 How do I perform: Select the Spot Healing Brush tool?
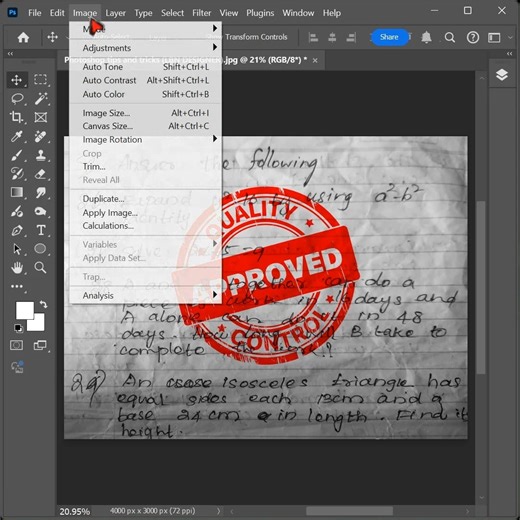[x=40, y=136]
